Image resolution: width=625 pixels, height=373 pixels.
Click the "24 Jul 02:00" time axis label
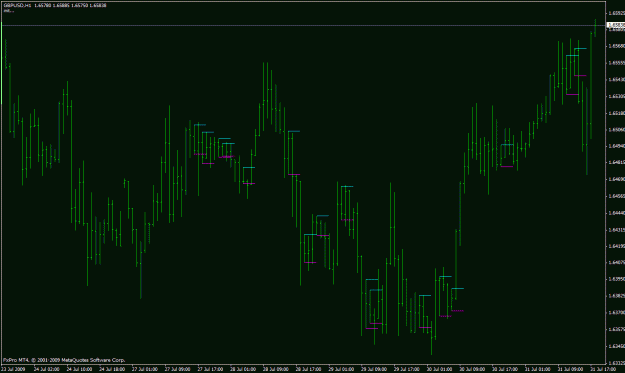coord(47,369)
